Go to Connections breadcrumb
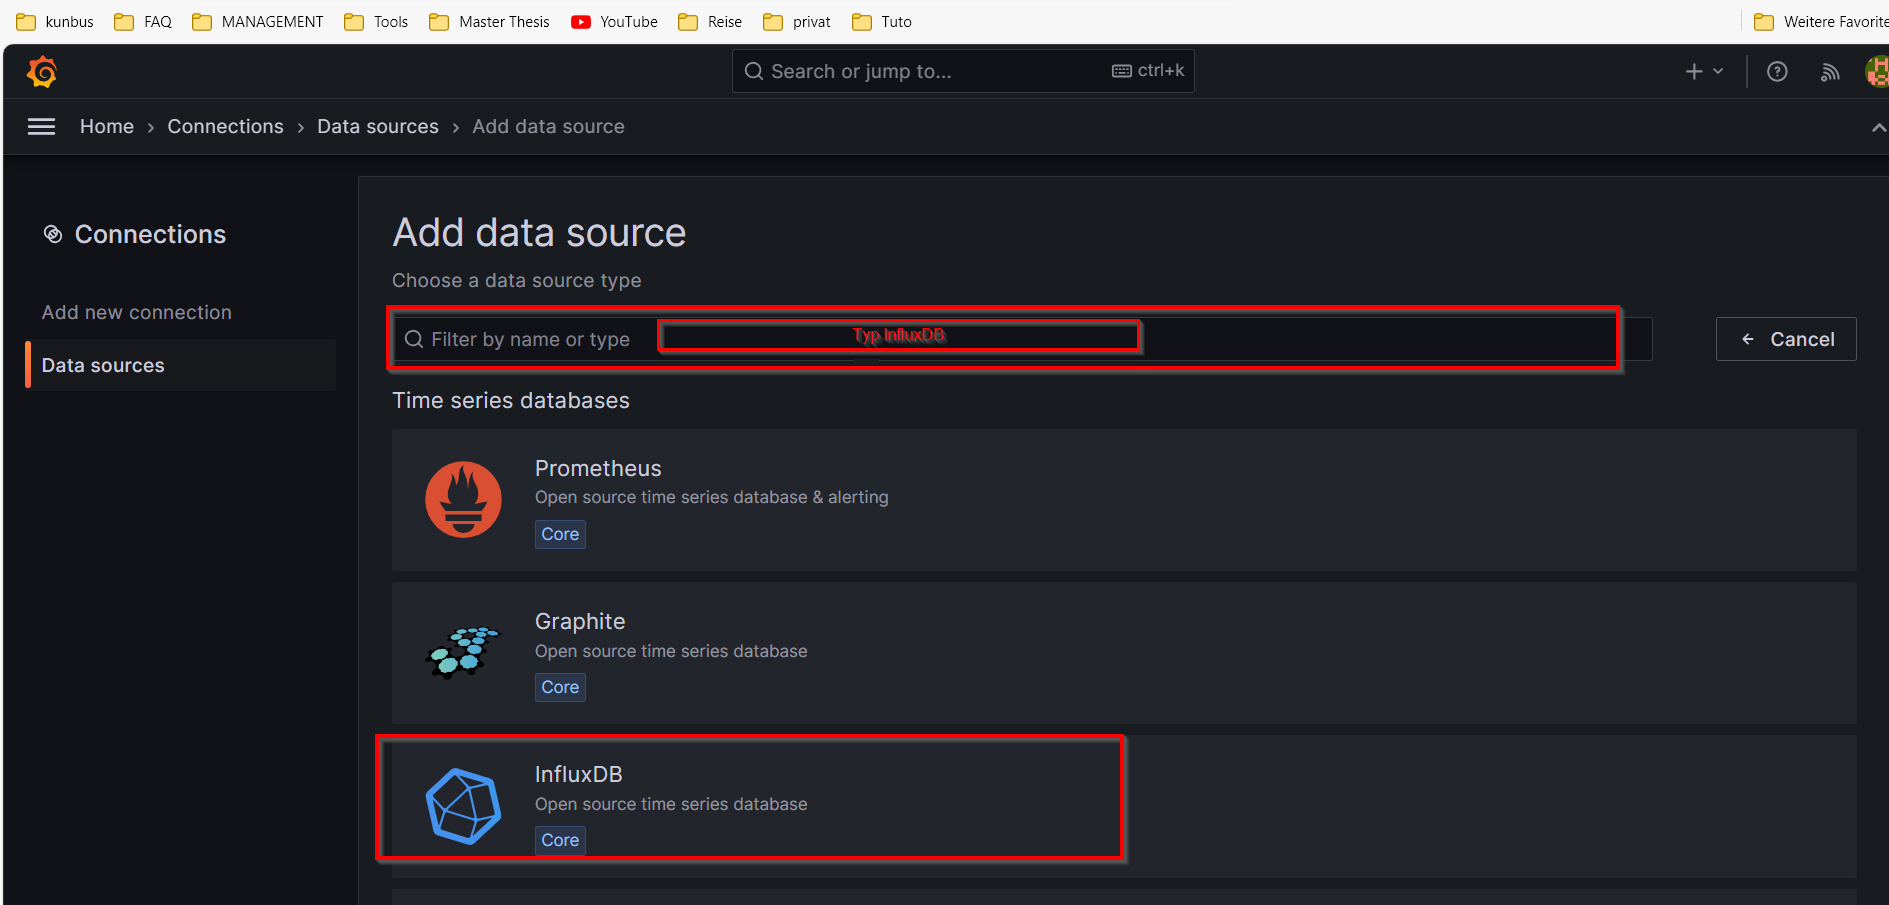Image resolution: width=1889 pixels, height=905 pixels. [226, 127]
